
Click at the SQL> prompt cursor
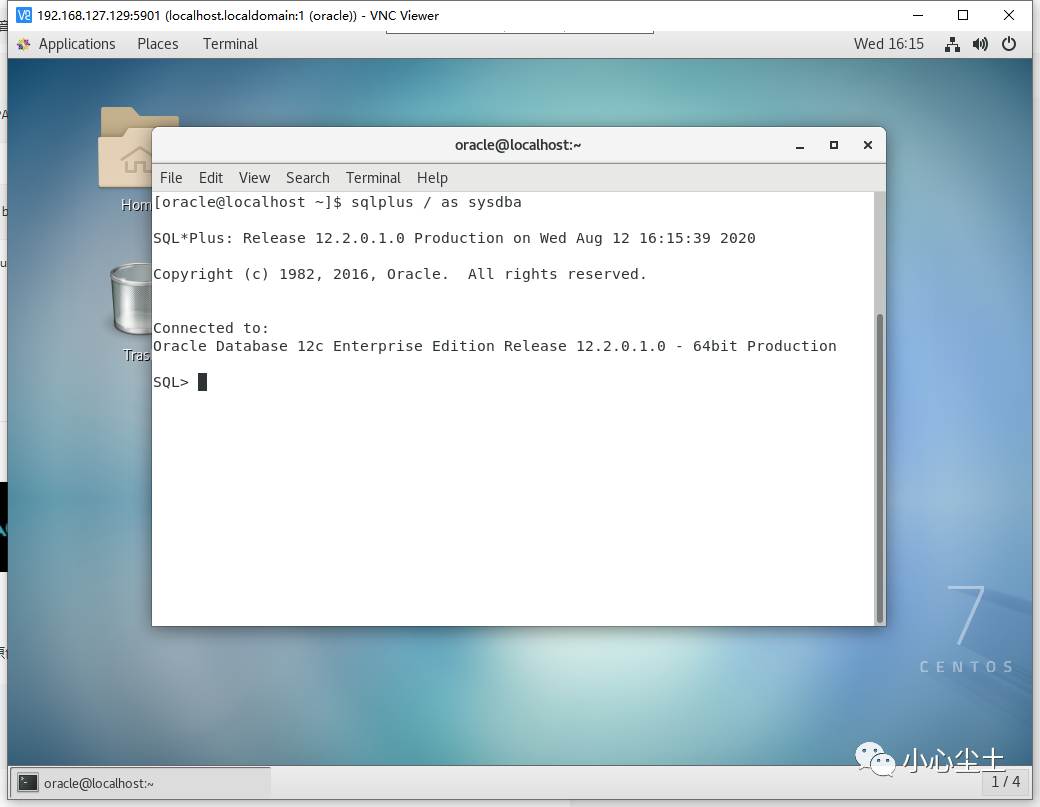tap(202, 382)
